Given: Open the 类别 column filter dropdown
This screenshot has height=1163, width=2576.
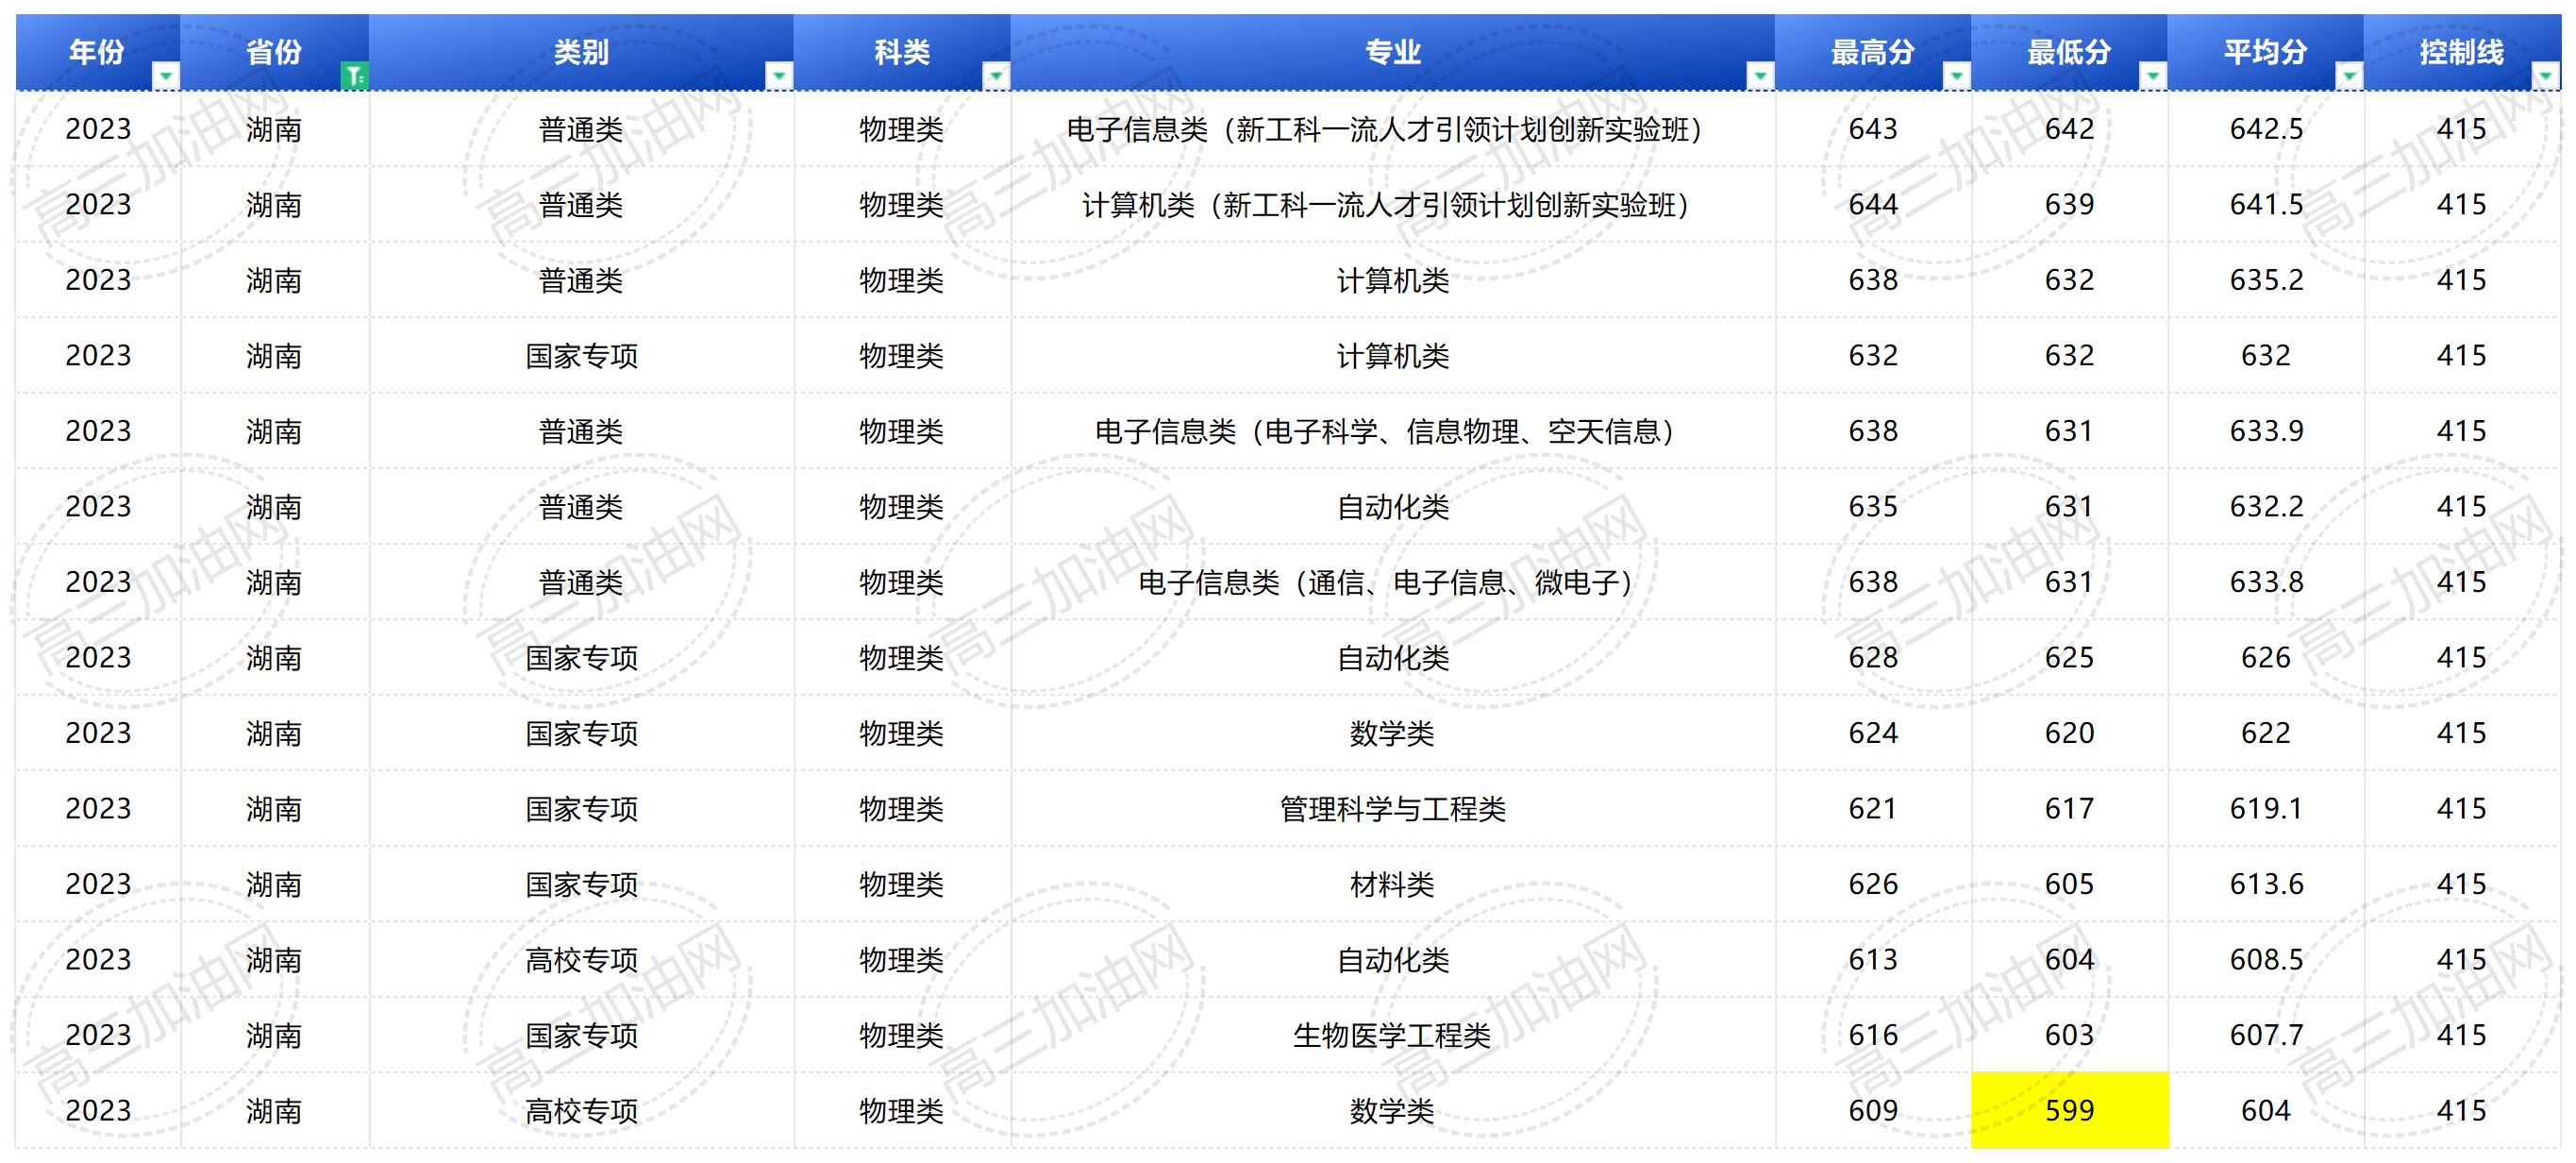Looking at the screenshot, I should click(779, 76).
